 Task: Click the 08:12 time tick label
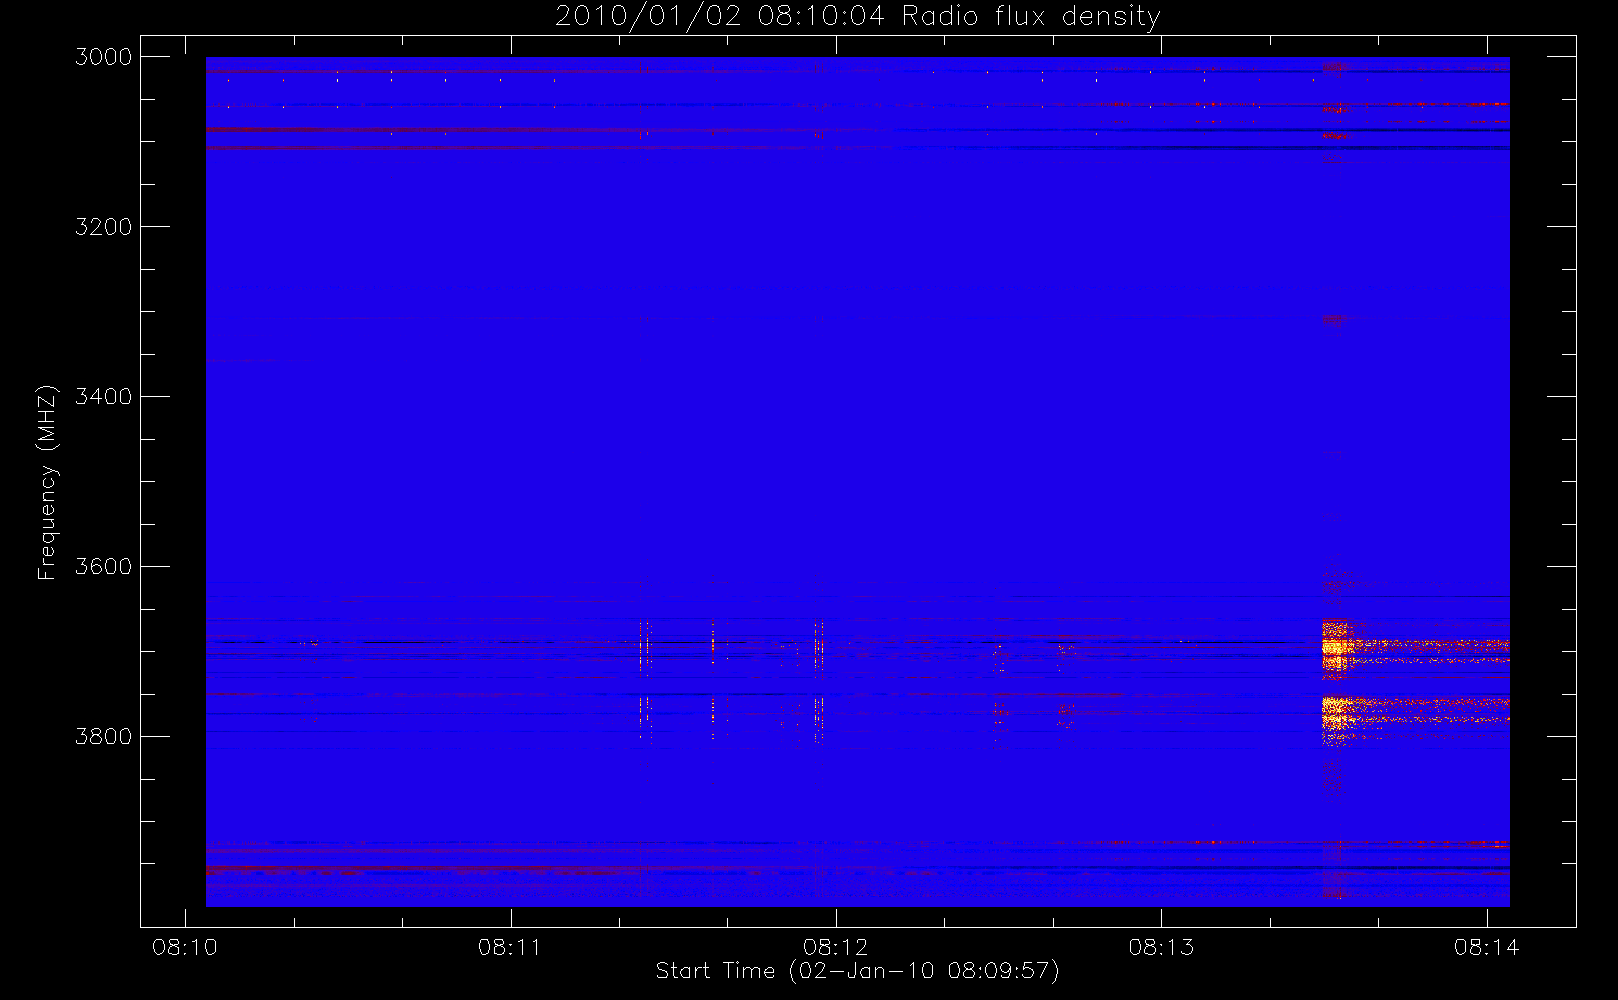coord(836,947)
